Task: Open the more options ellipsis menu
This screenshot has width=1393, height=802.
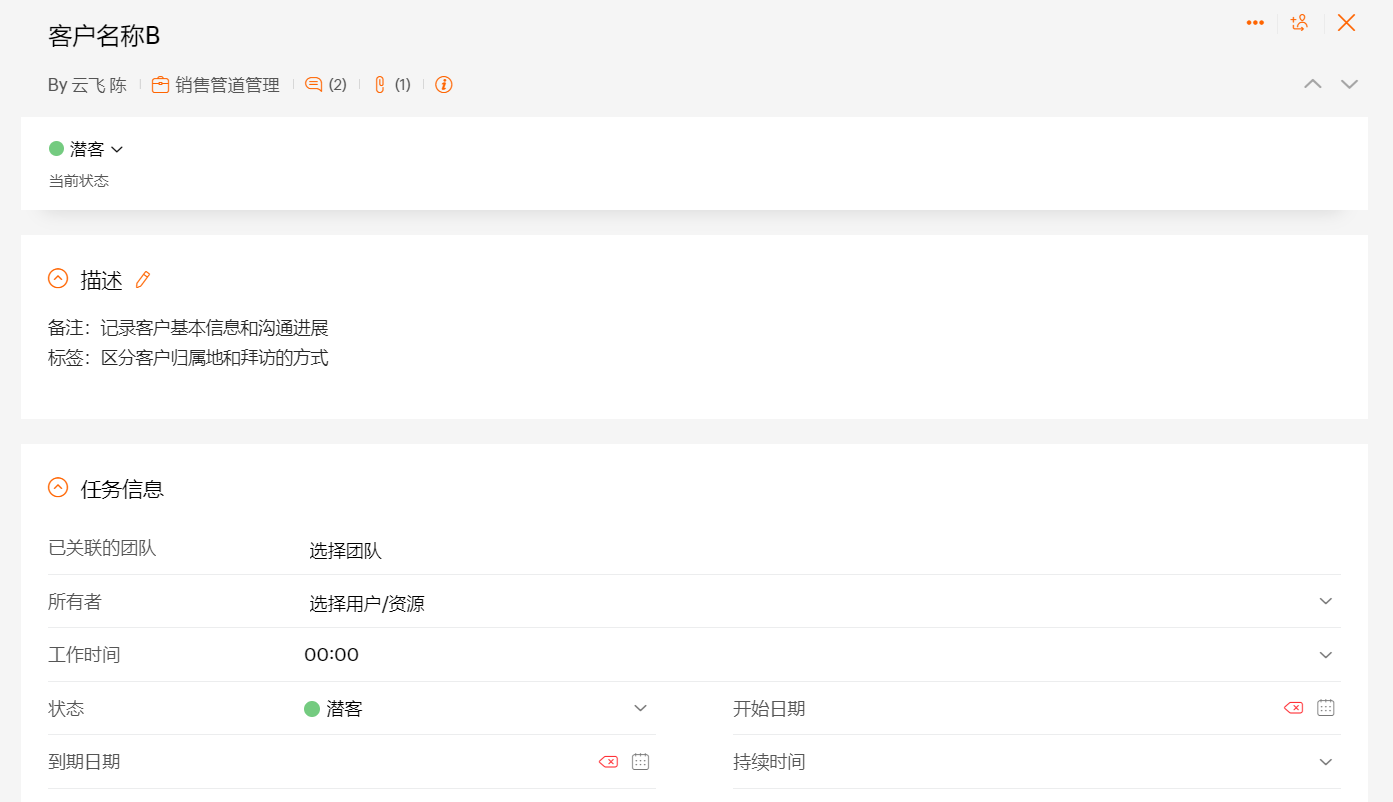Action: pyautogui.click(x=1255, y=22)
